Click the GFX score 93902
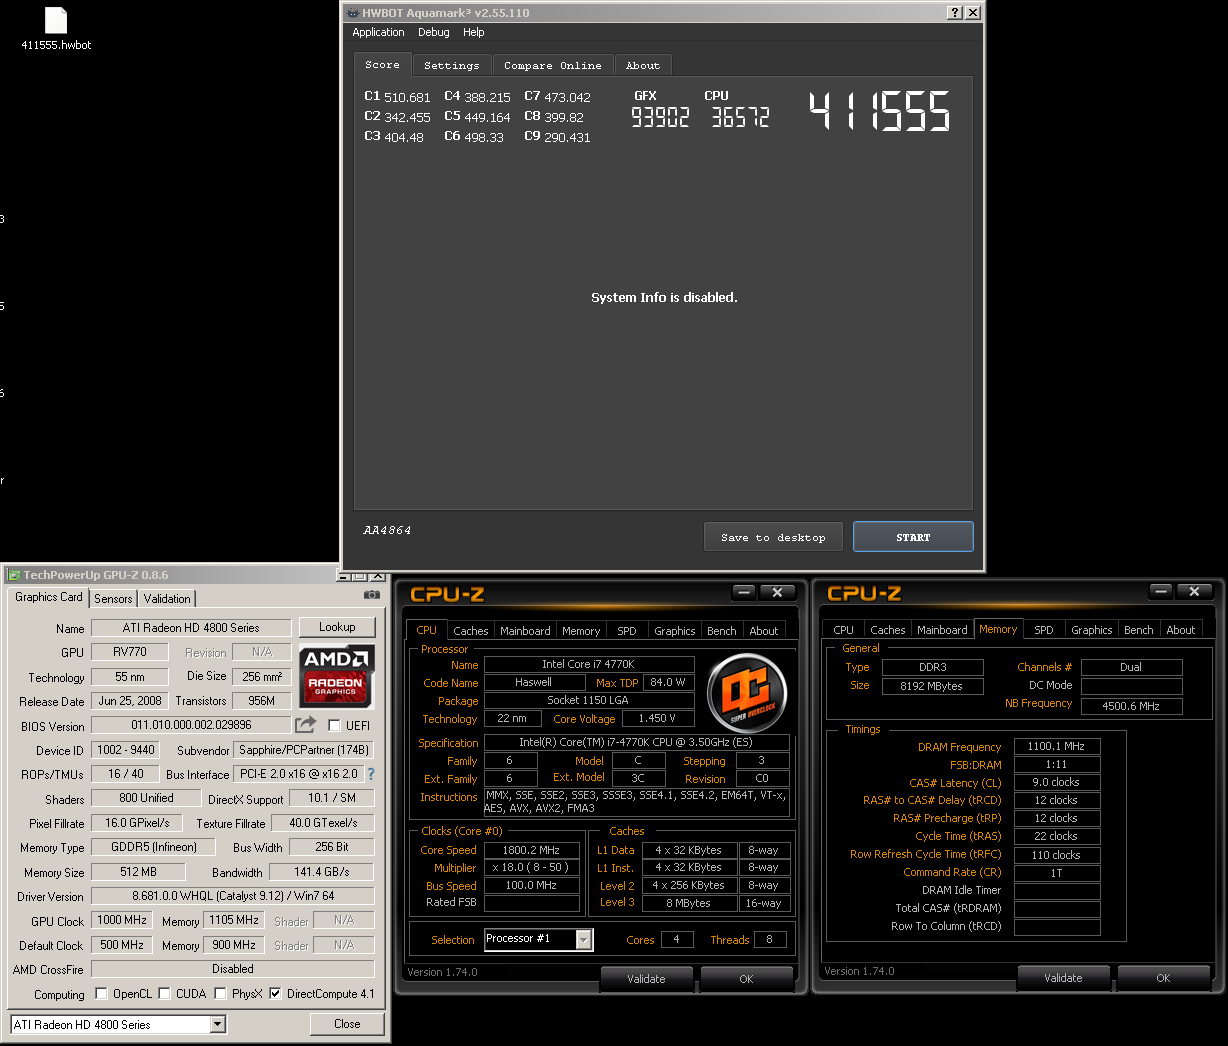1228x1046 pixels. 660,118
